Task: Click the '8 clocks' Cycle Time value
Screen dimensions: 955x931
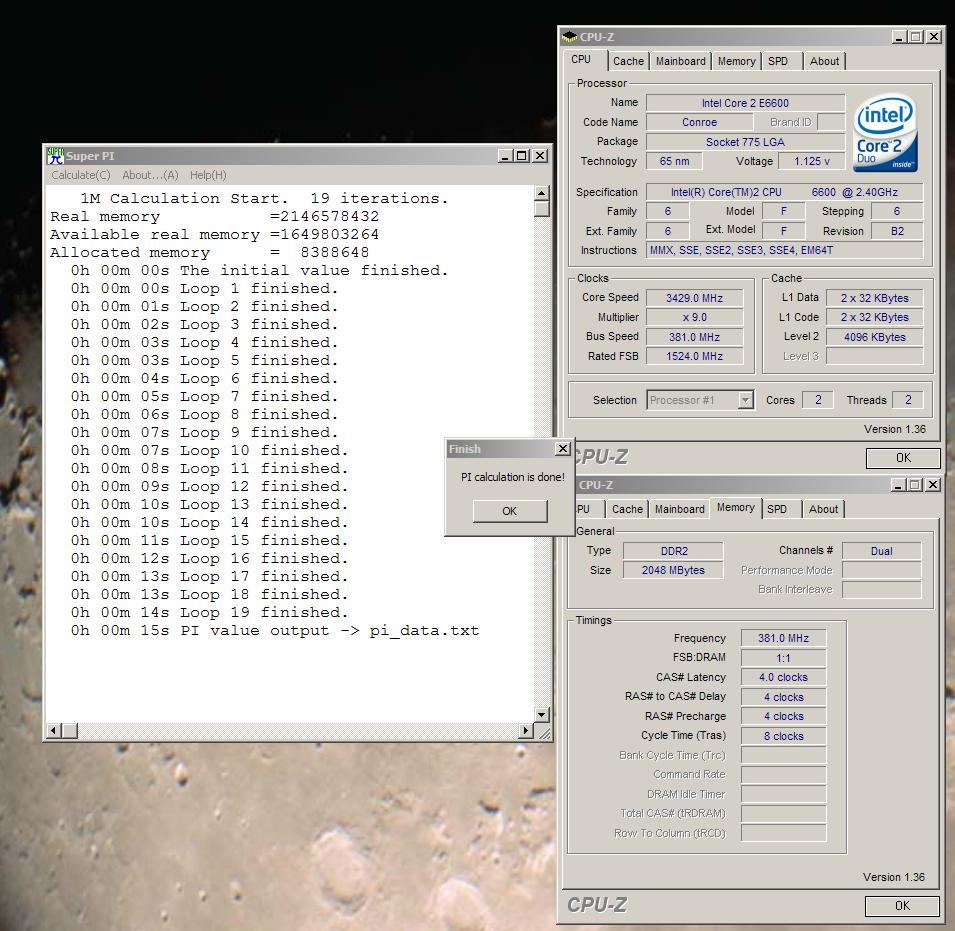Action: (783, 736)
